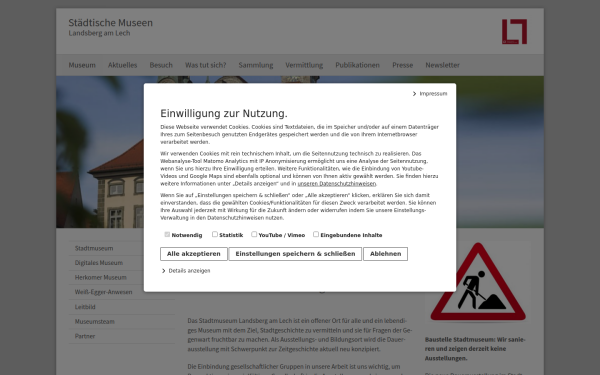Click the Einwilligung zur Nutzung heading

(x=224, y=114)
